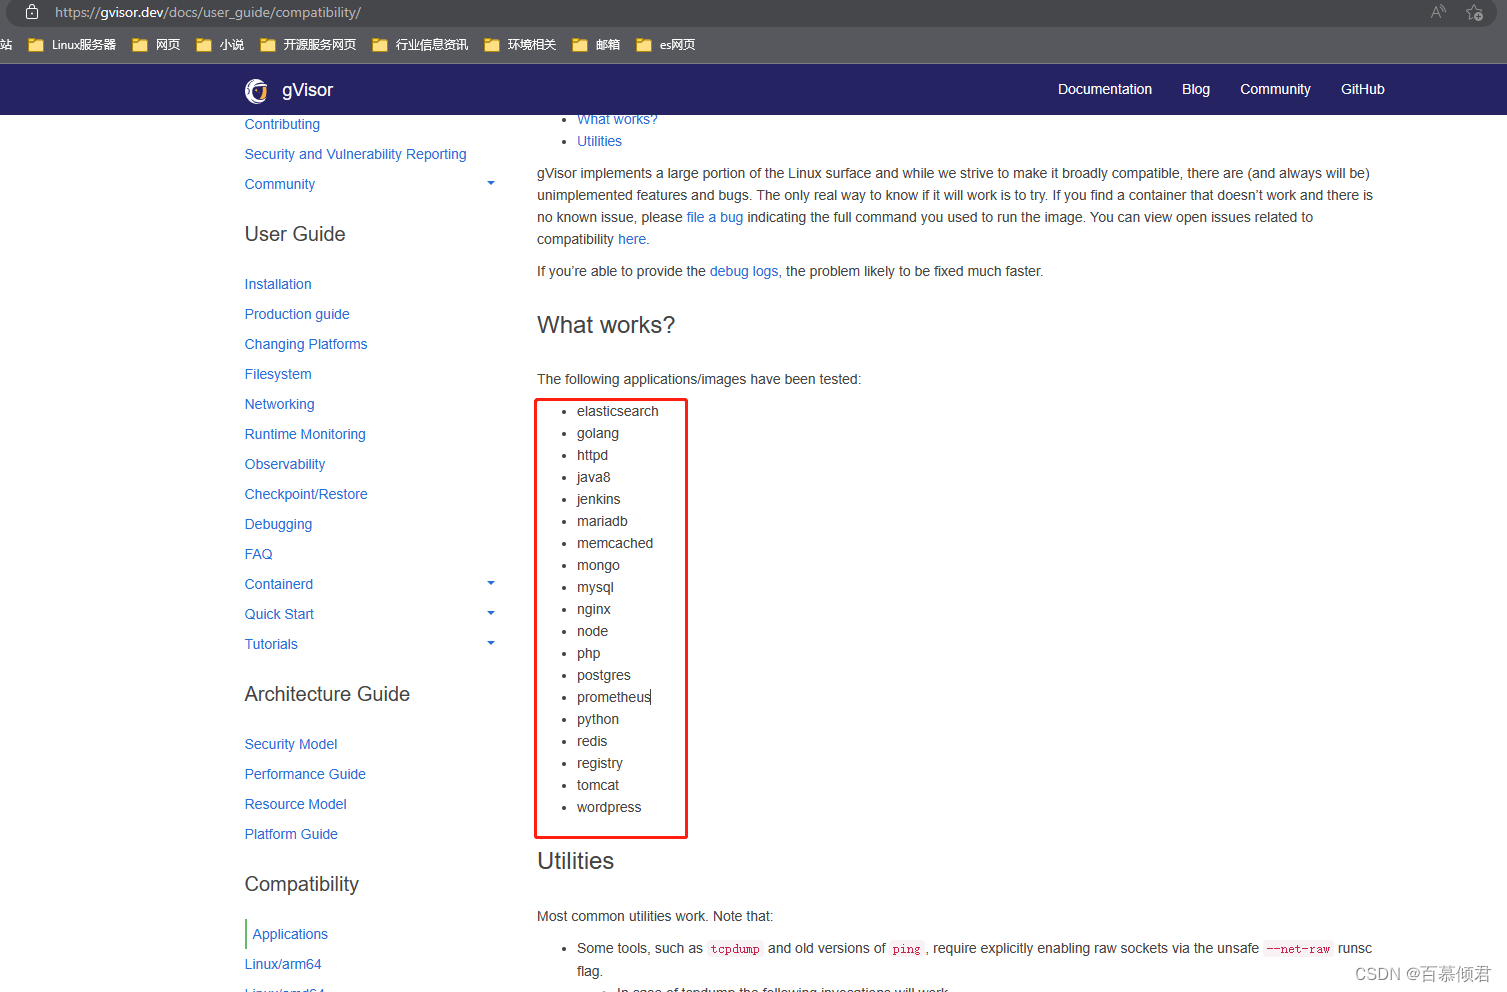The image size is (1507, 992).
Task: Open Quick Start sidebar link
Action: pyautogui.click(x=279, y=614)
